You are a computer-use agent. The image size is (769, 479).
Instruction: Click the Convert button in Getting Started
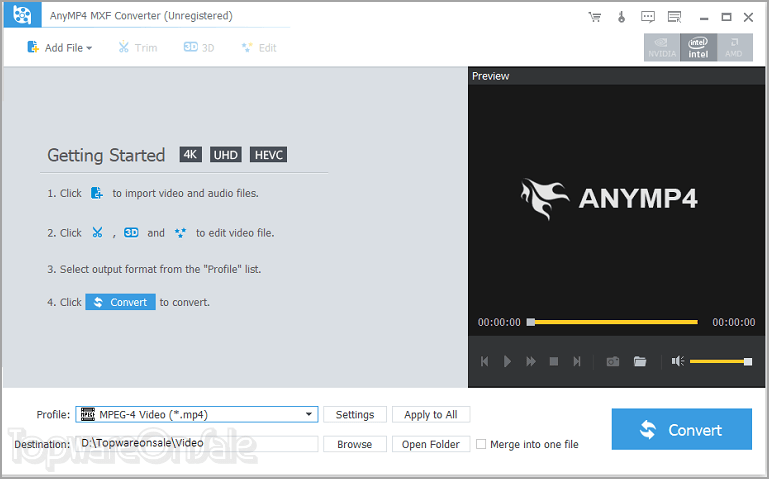tap(121, 302)
